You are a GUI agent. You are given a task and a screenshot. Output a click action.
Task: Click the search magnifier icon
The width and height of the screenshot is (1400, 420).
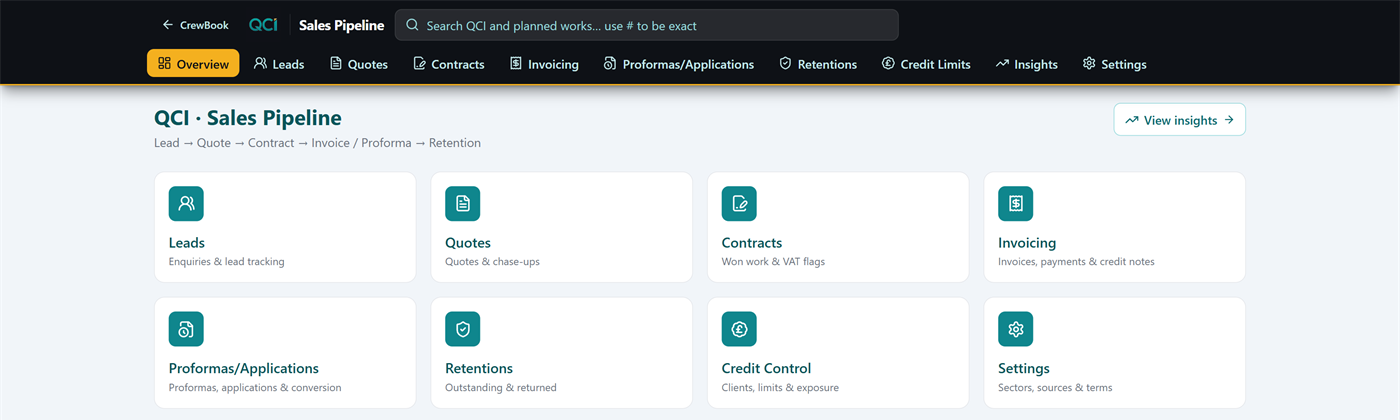pyautogui.click(x=412, y=25)
